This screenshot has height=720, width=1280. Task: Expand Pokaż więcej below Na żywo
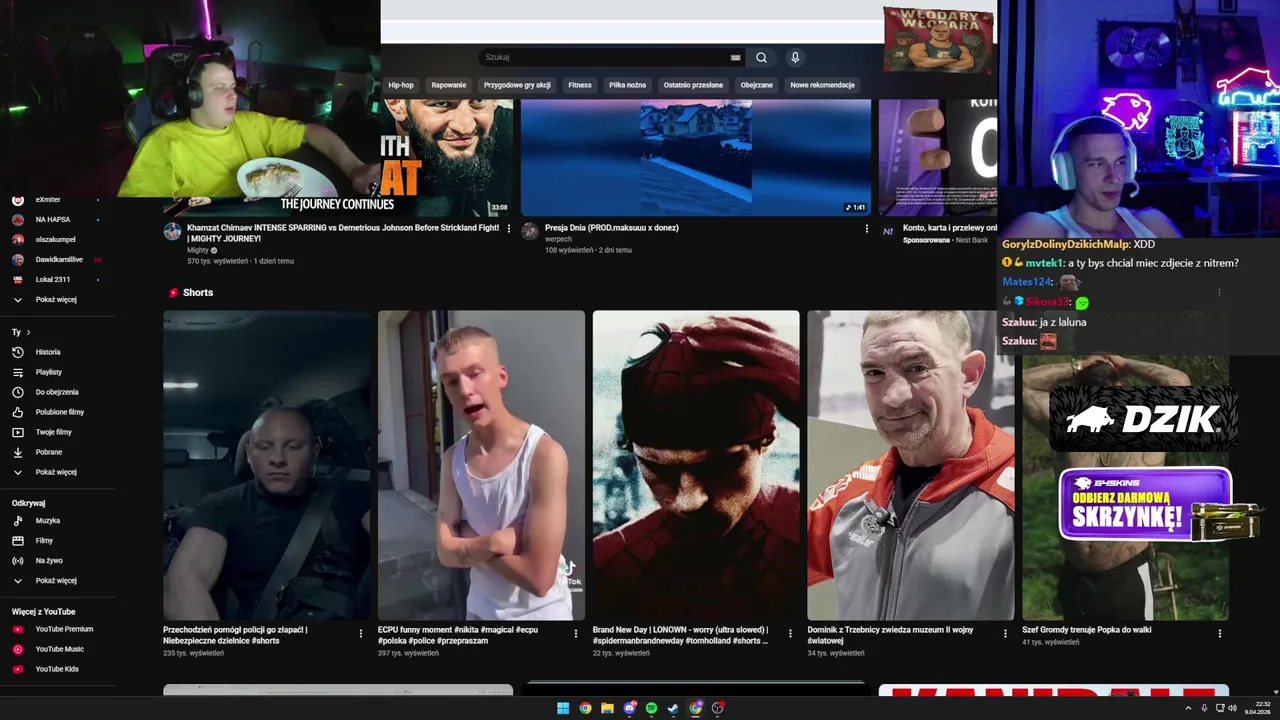click(x=55, y=581)
